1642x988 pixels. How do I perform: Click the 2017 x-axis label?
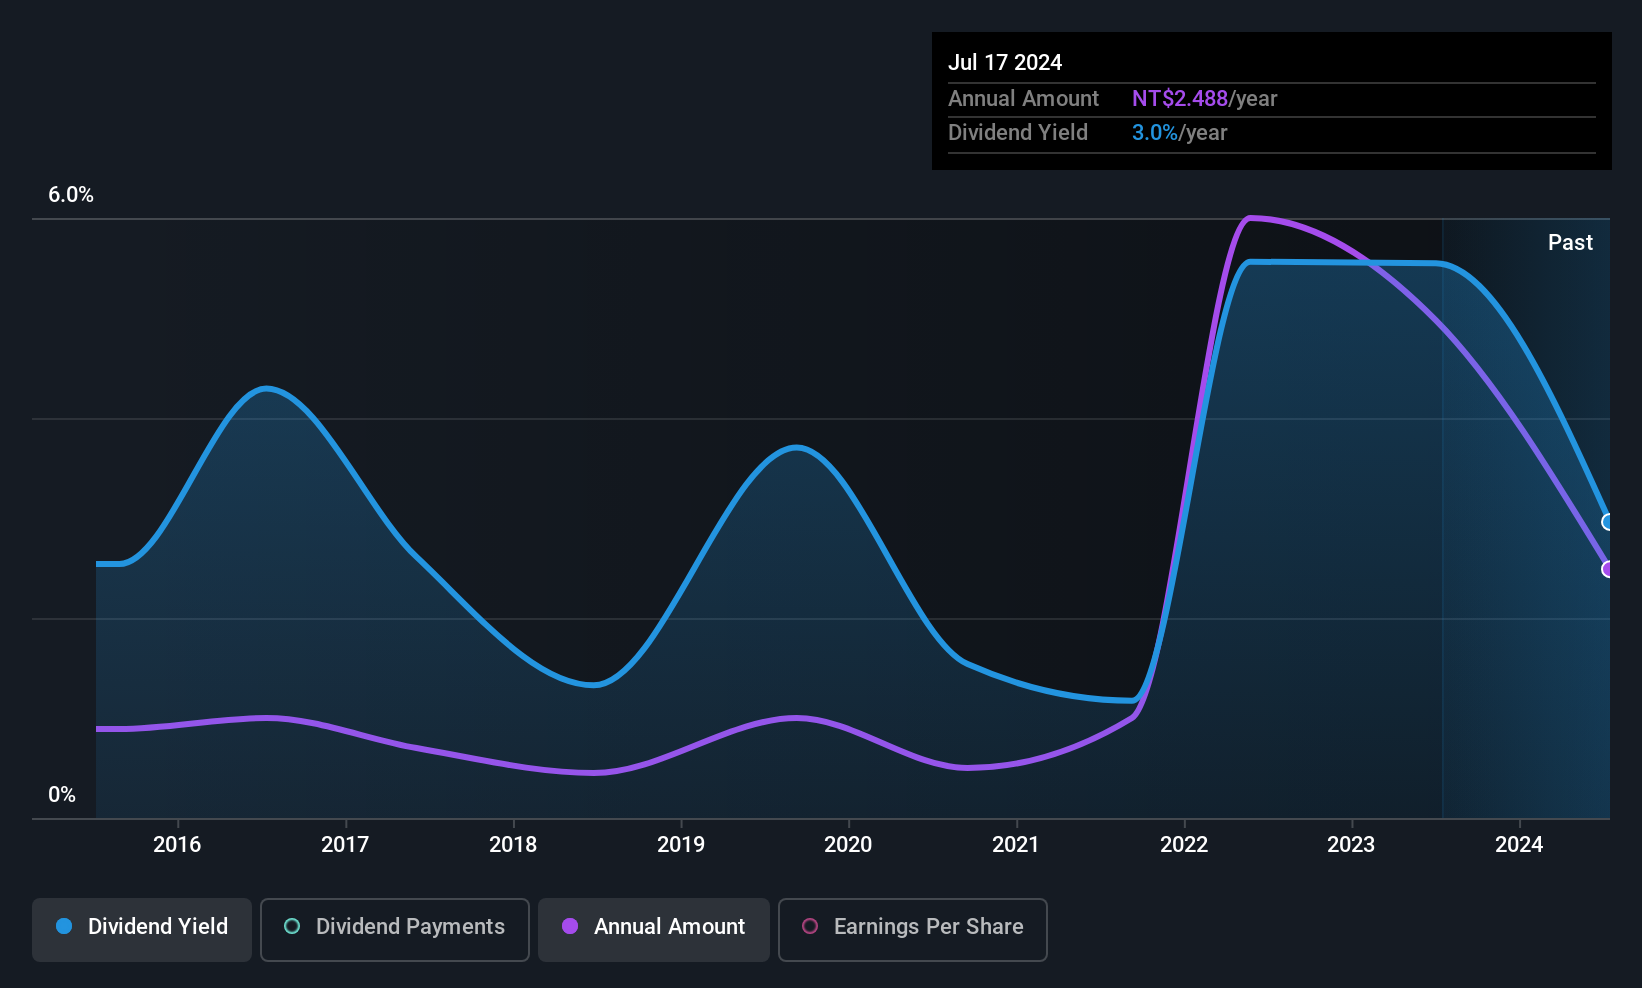coord(345,845)
